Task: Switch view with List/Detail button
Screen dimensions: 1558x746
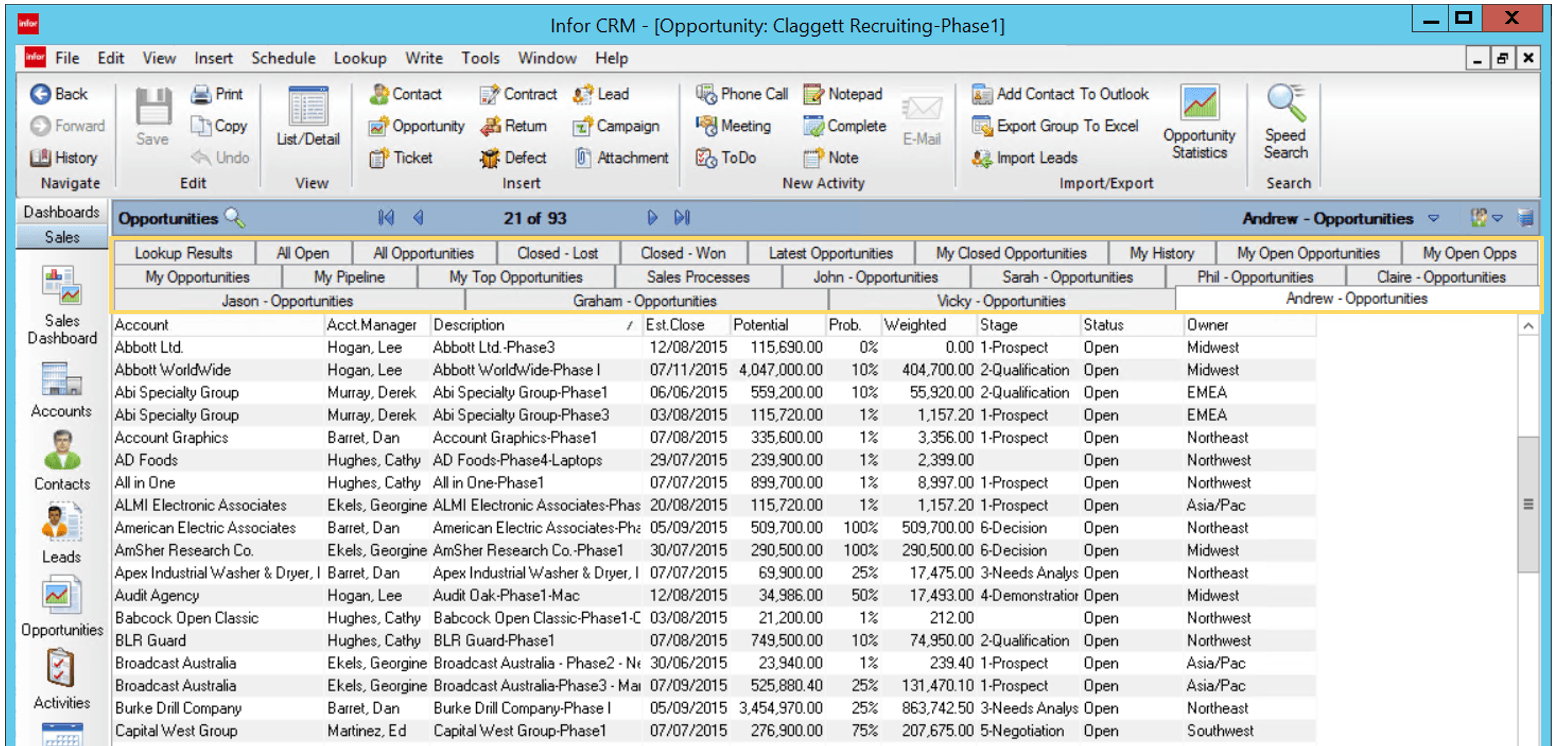Action: tap(308, 118)
